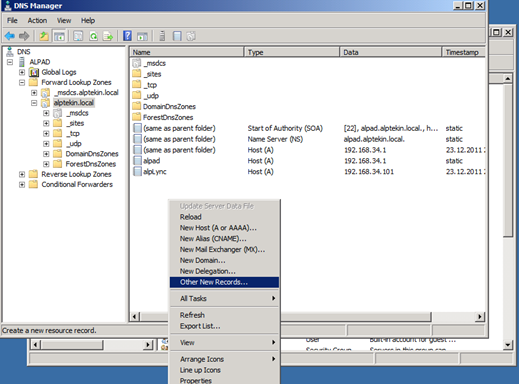519x384 pixels.
Task: Expand the ForestDnsZones tree node
Action: click(x=46, y=164)
